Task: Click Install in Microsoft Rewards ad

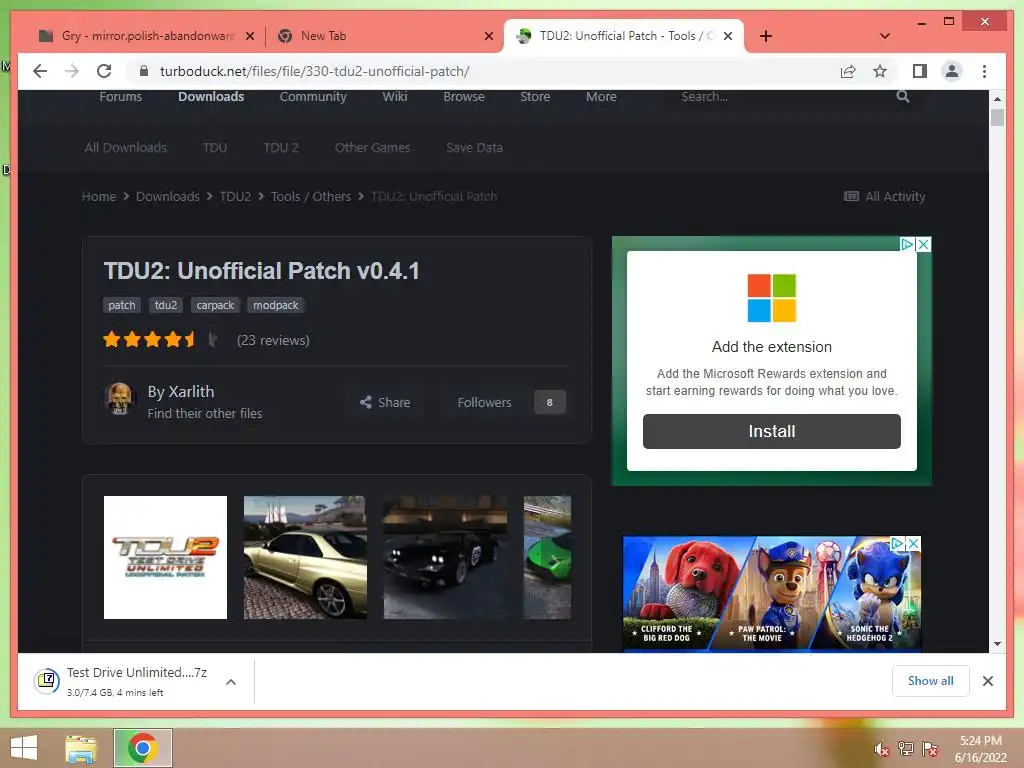Action: coord(771,431)
